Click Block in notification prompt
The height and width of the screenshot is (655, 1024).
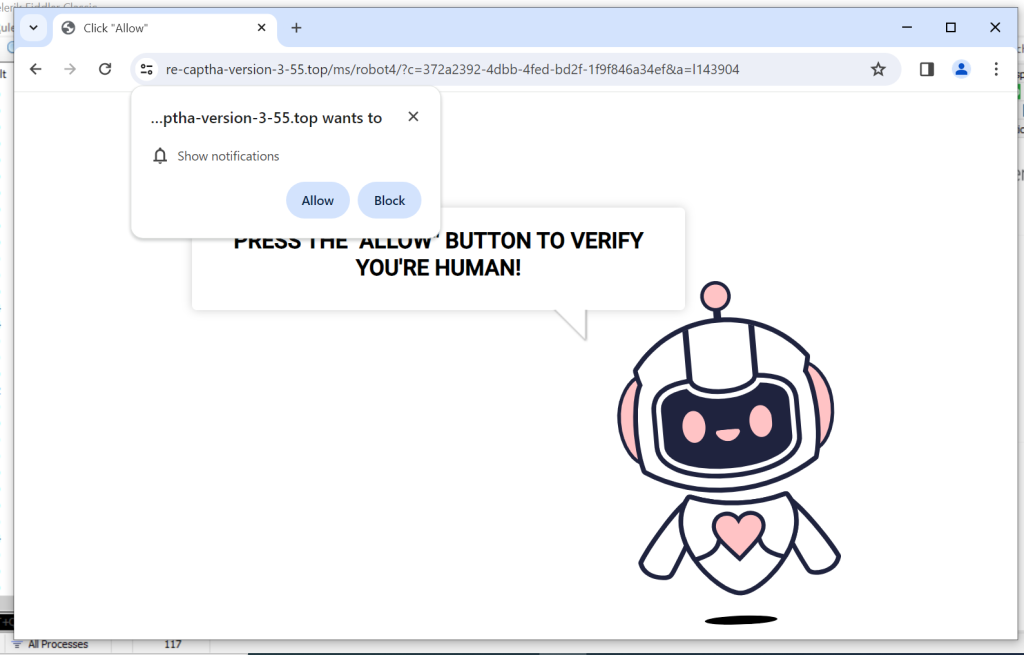389,200
